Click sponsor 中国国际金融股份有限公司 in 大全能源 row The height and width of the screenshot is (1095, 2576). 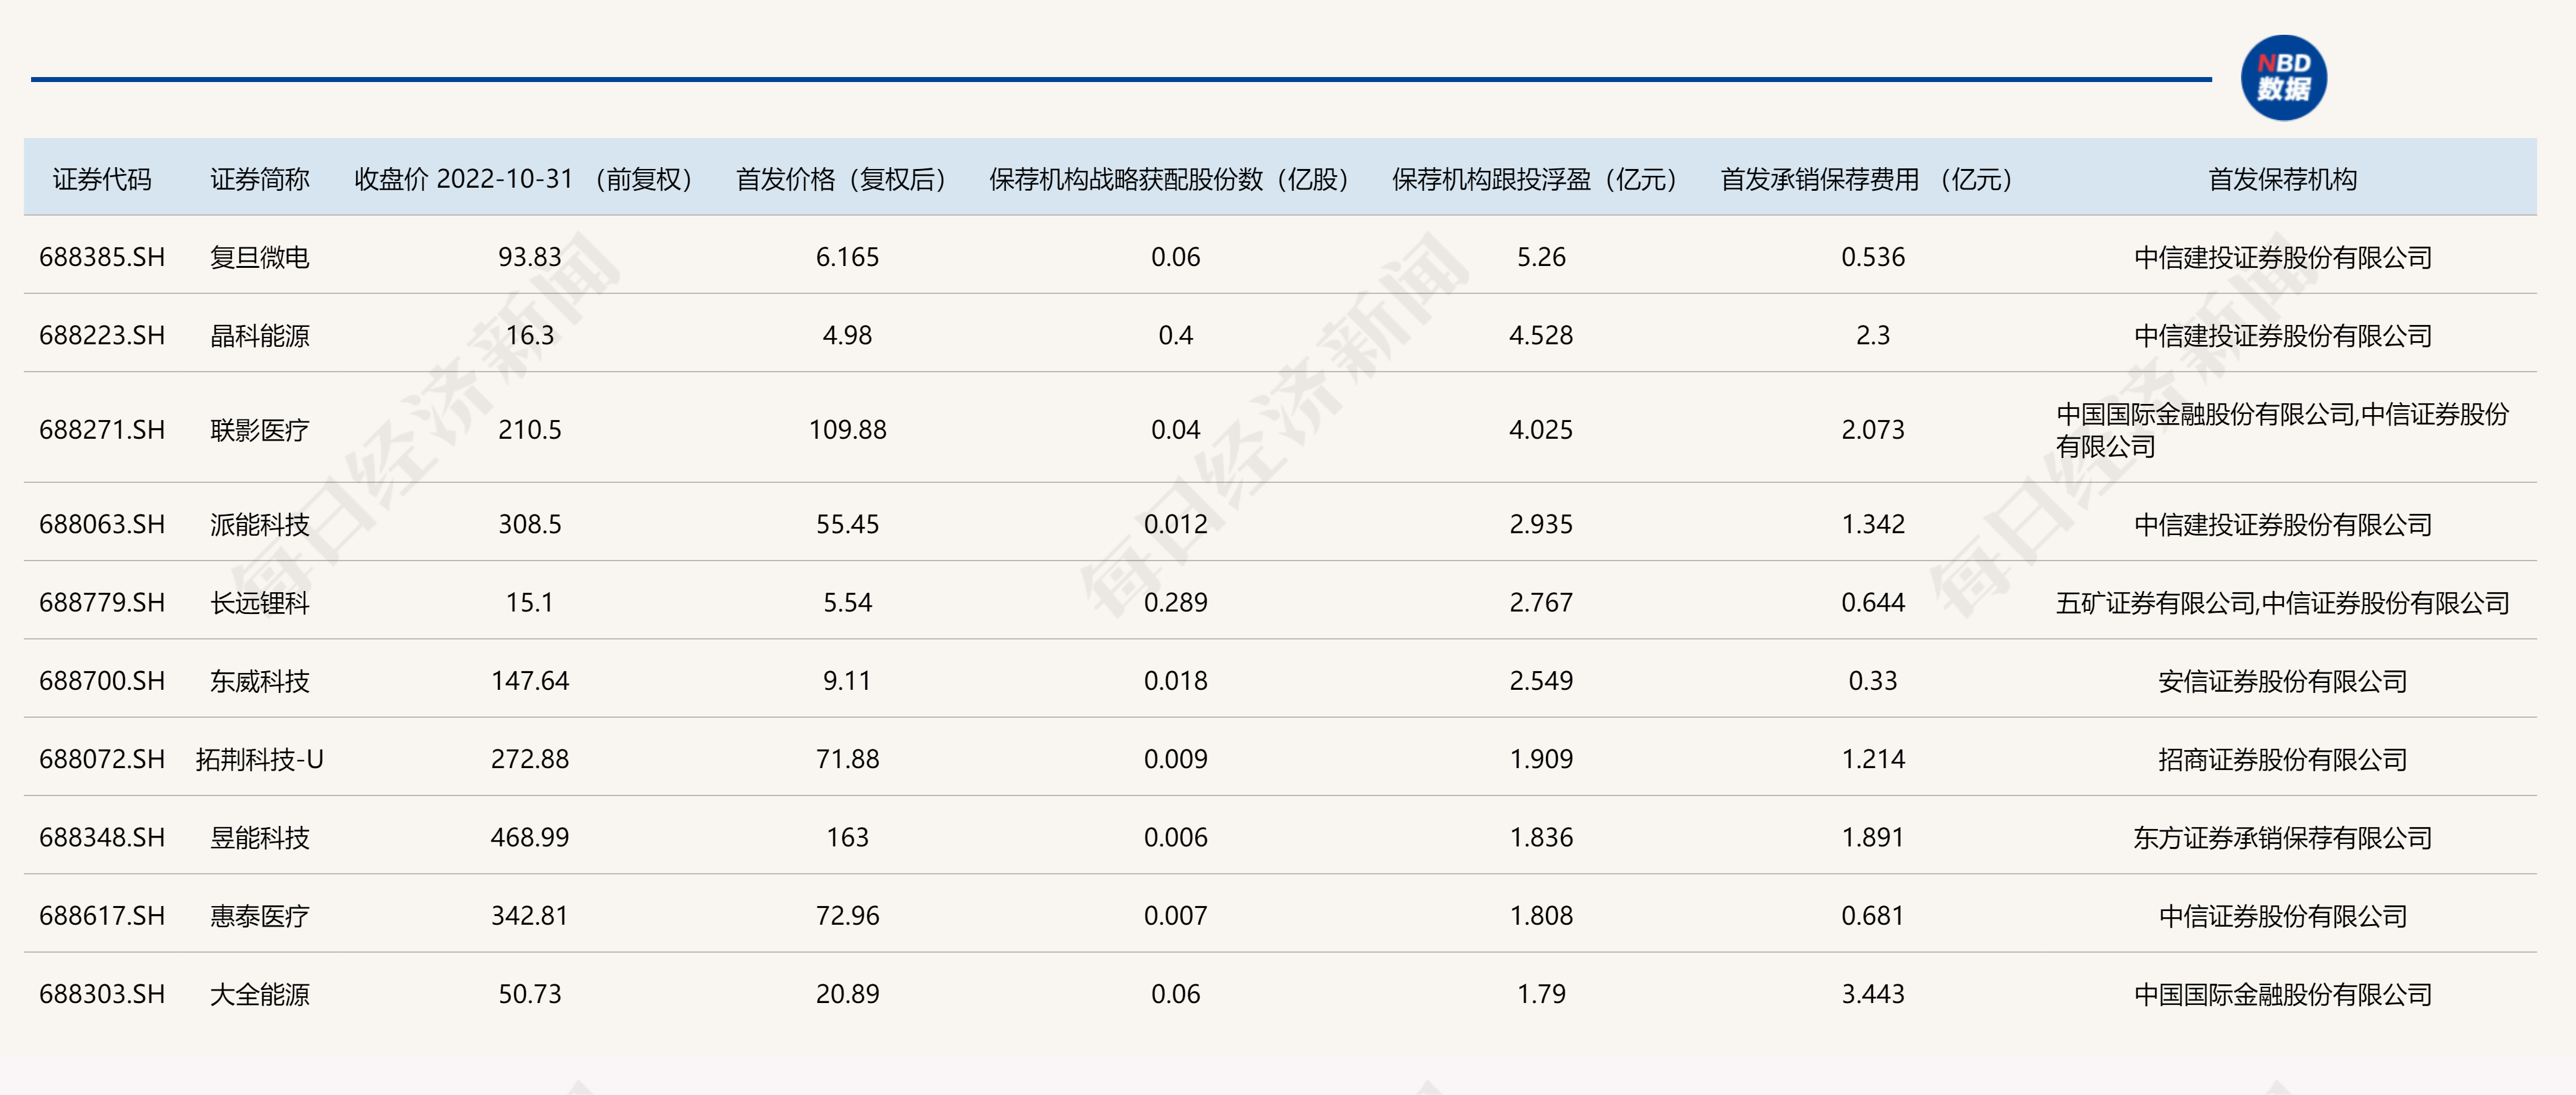tap(2282, 994)
